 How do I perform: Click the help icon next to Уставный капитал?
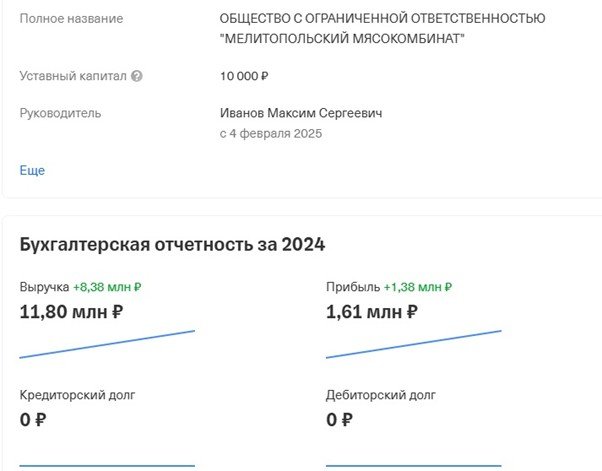click(137, 76)
